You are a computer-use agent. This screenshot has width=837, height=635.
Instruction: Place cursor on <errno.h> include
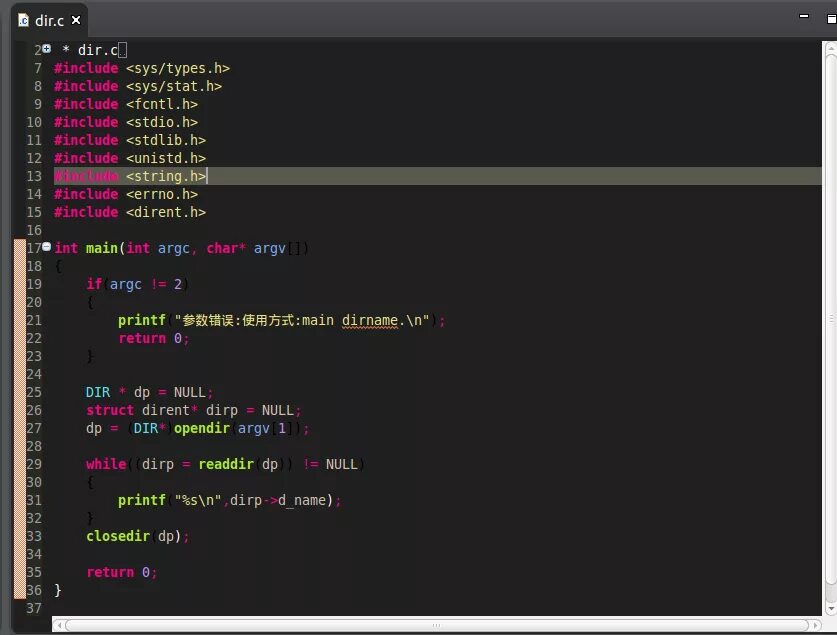[162, 194]
